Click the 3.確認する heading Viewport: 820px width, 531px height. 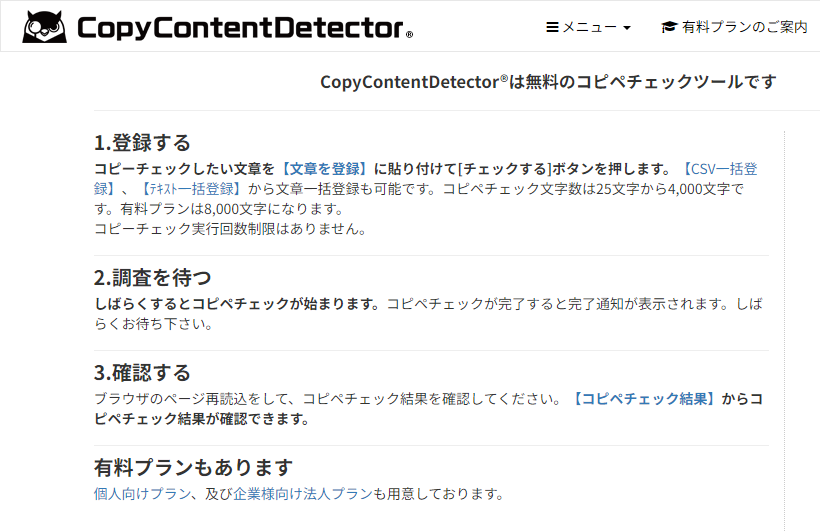(x=142, y=372)
